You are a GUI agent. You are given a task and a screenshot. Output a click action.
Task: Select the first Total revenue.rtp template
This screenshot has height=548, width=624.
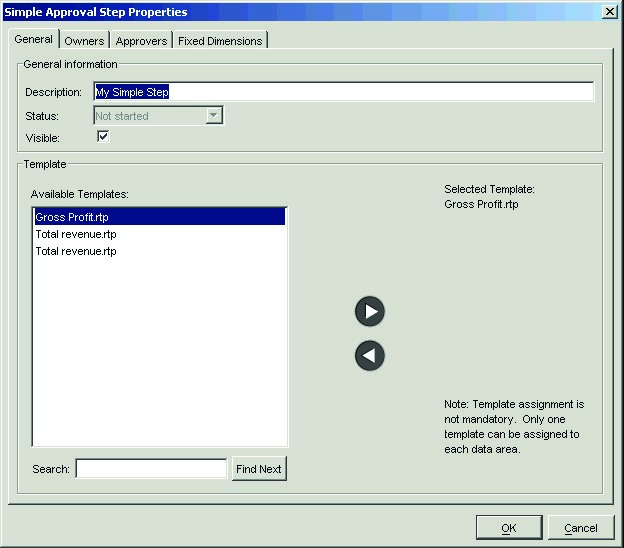[76, 234]
